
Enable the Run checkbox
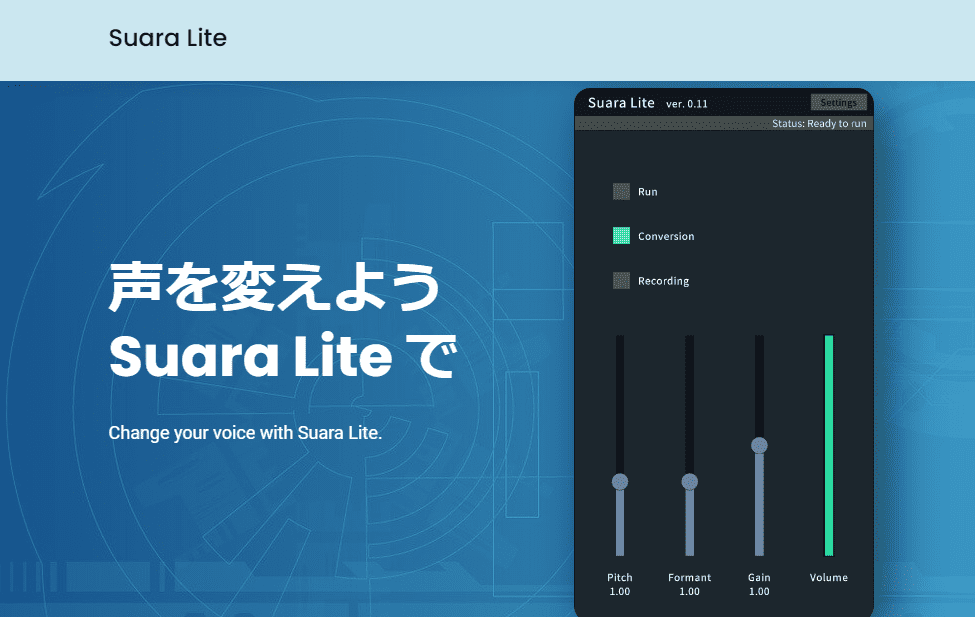point(621,192)
